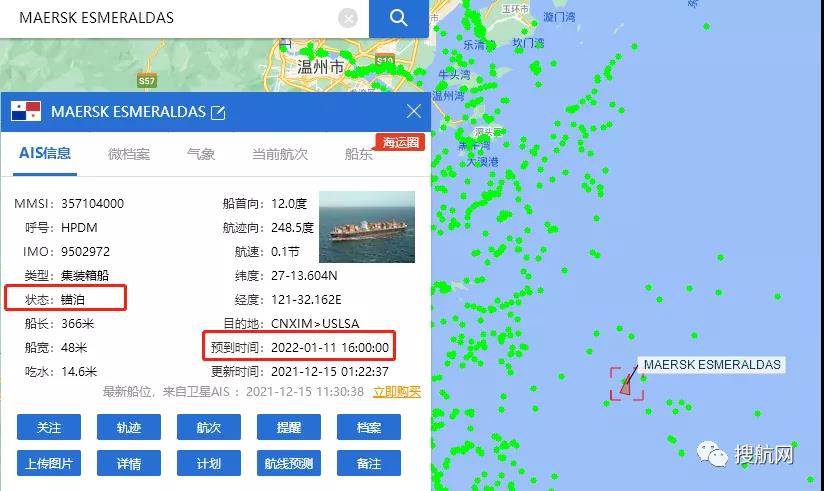Click the MAERSK ESMERALDAS map label
The image size is (824, 491).
coord(712,365)
